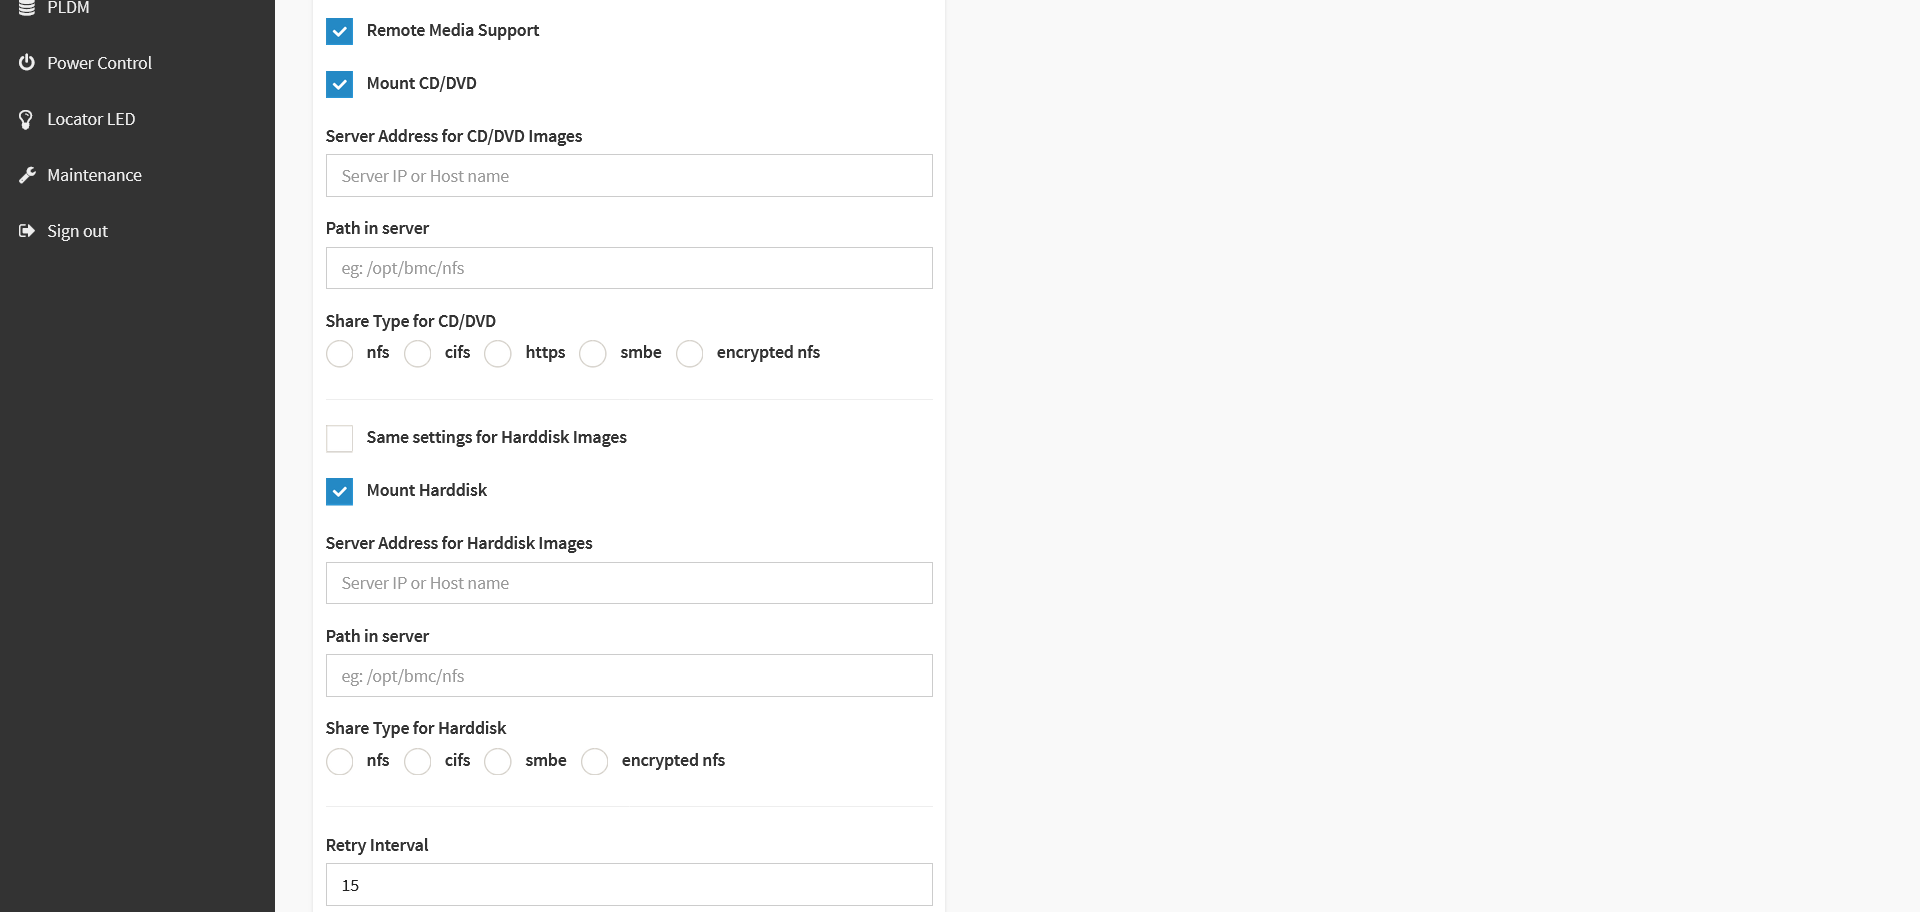Viewport: 1920px width, 912px height.
Task: Choose encrypted nfs for CD/DVD
Action: click(690, 354)
